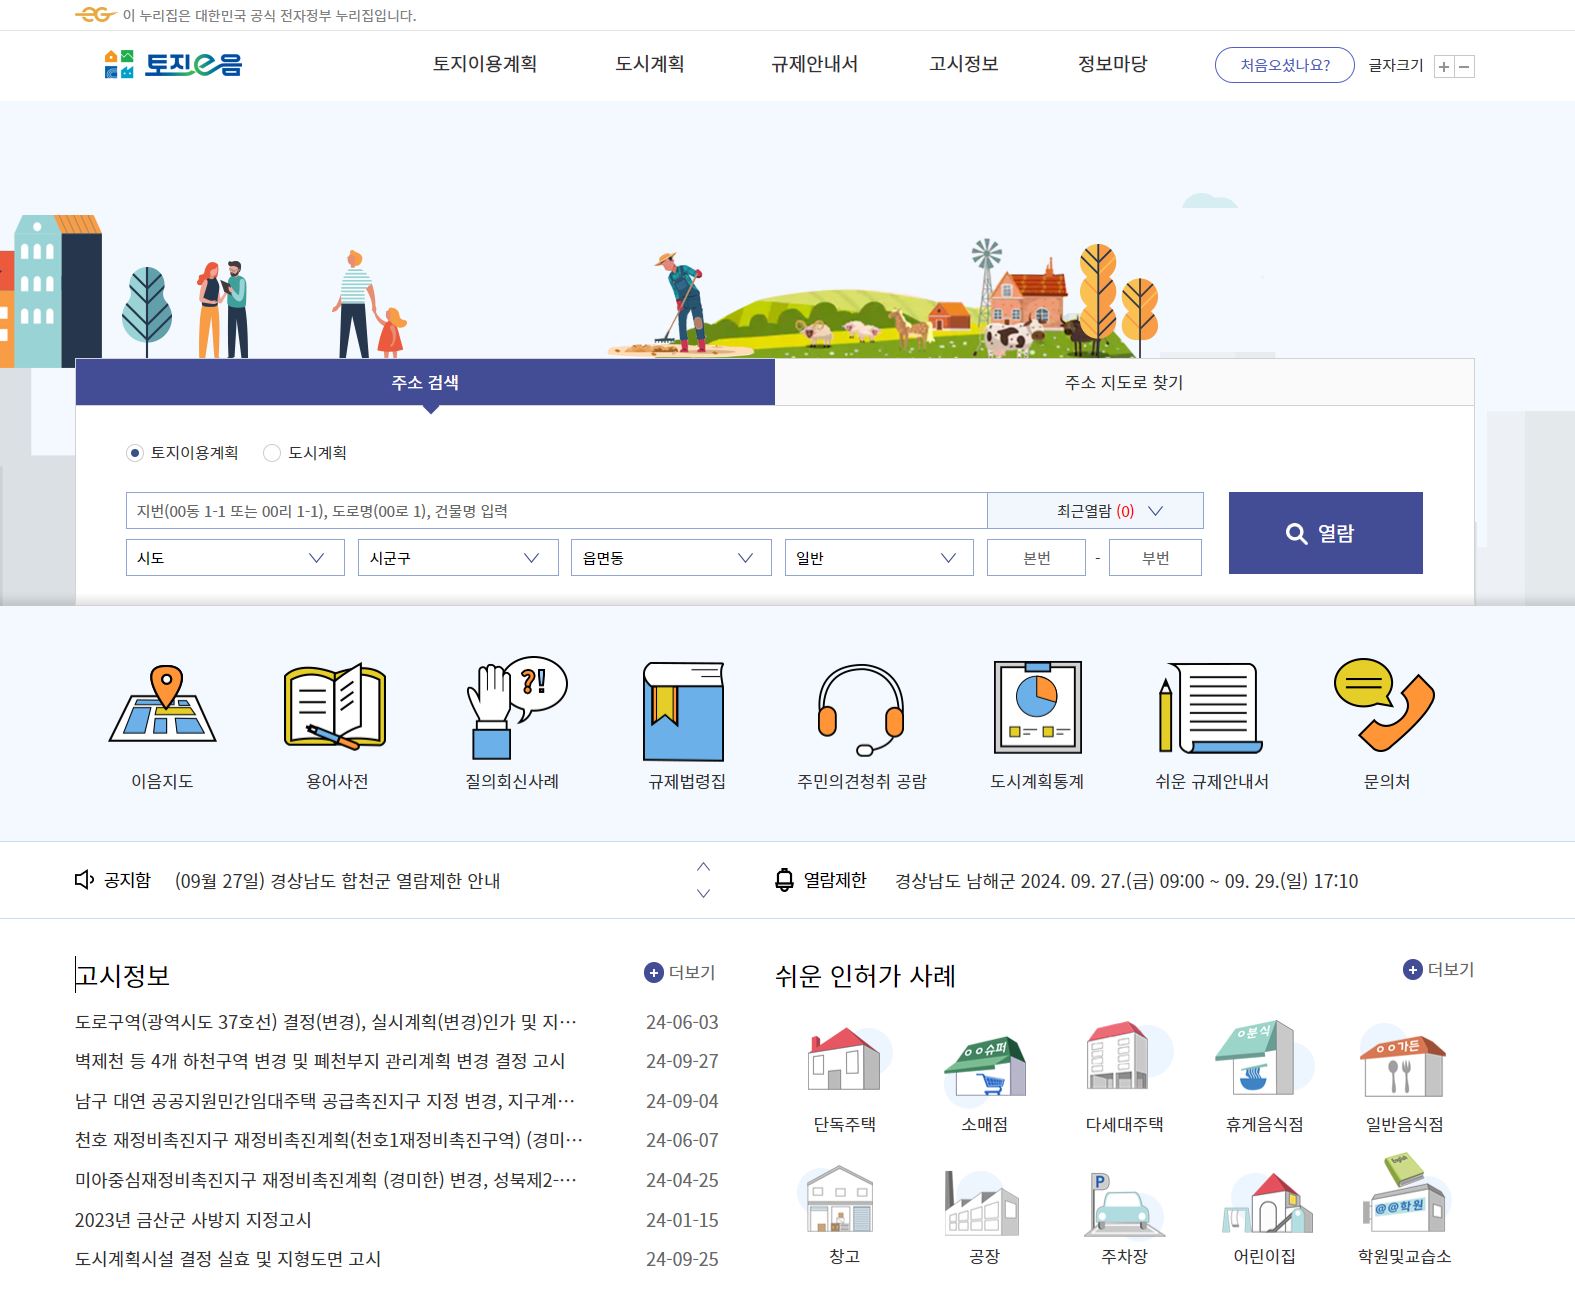
Task: Open the 도시계획통계 chart icon
Action: pos(1037,707)
